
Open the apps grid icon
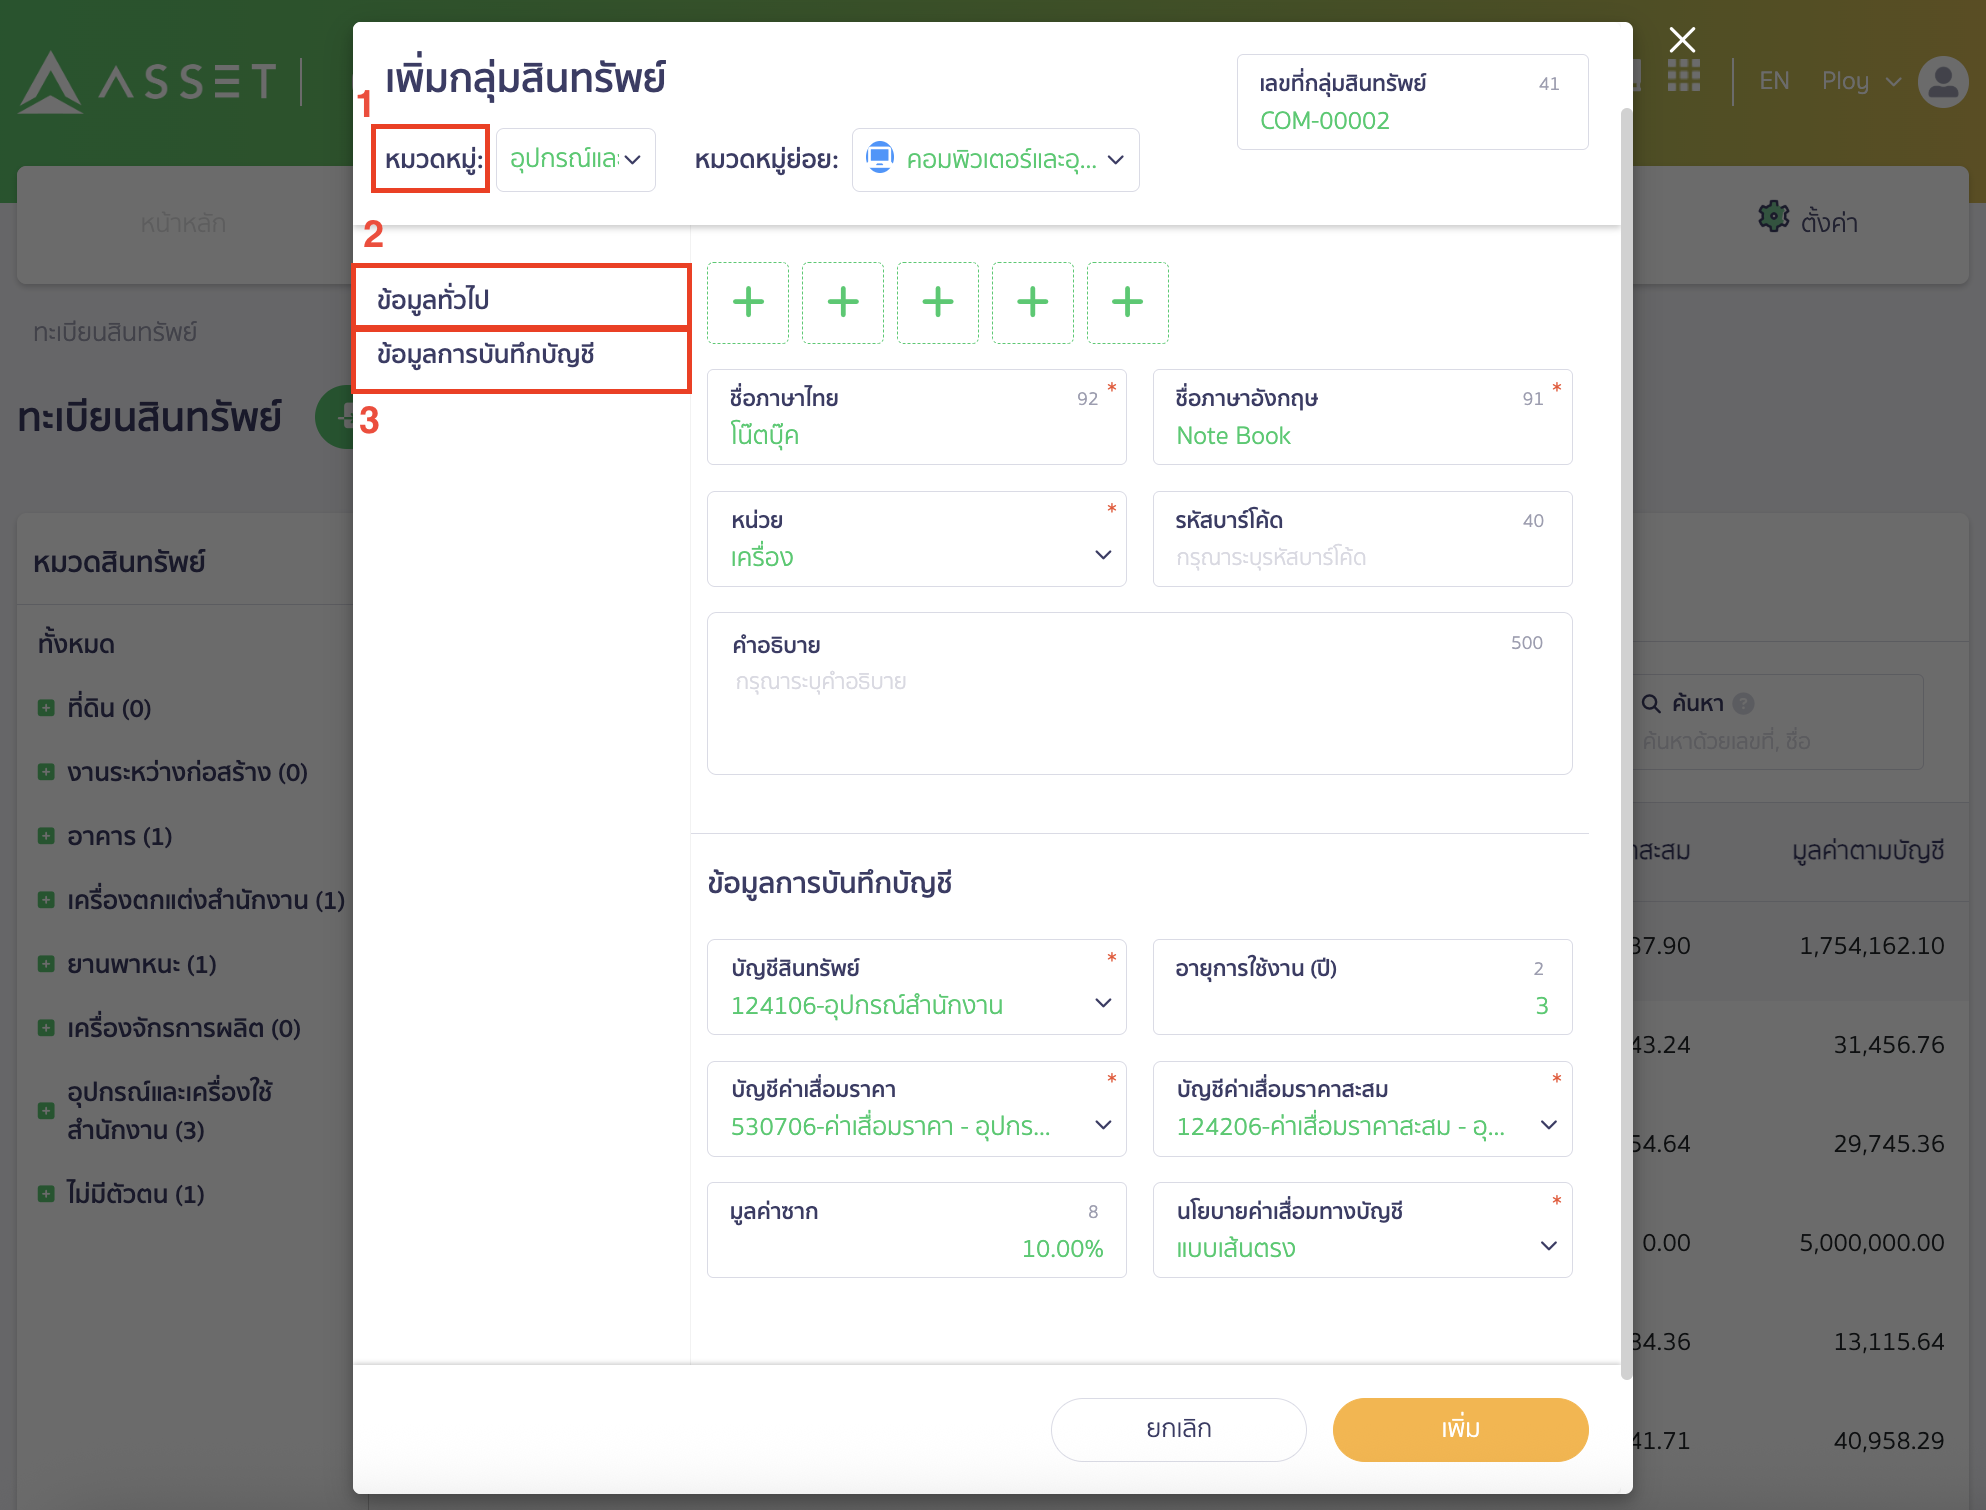pyautogui.click(x=1684, y=76)
